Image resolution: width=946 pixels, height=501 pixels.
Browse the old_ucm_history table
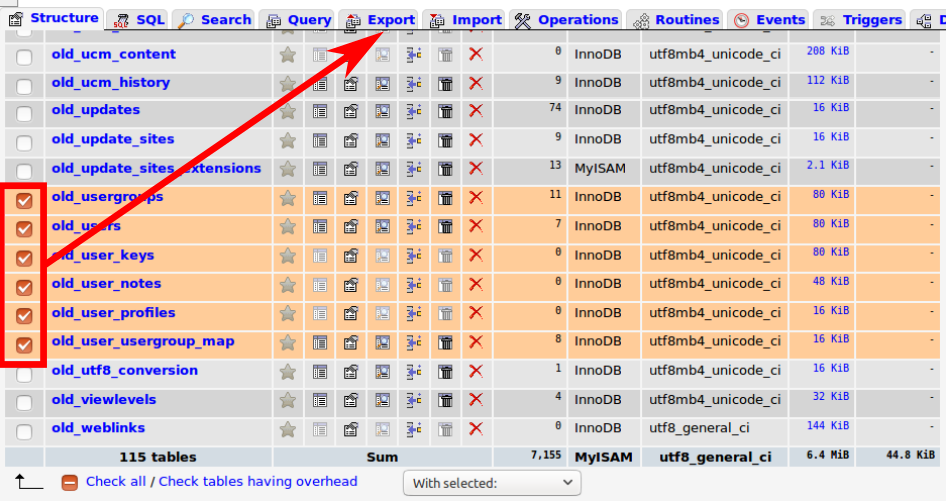320,83
